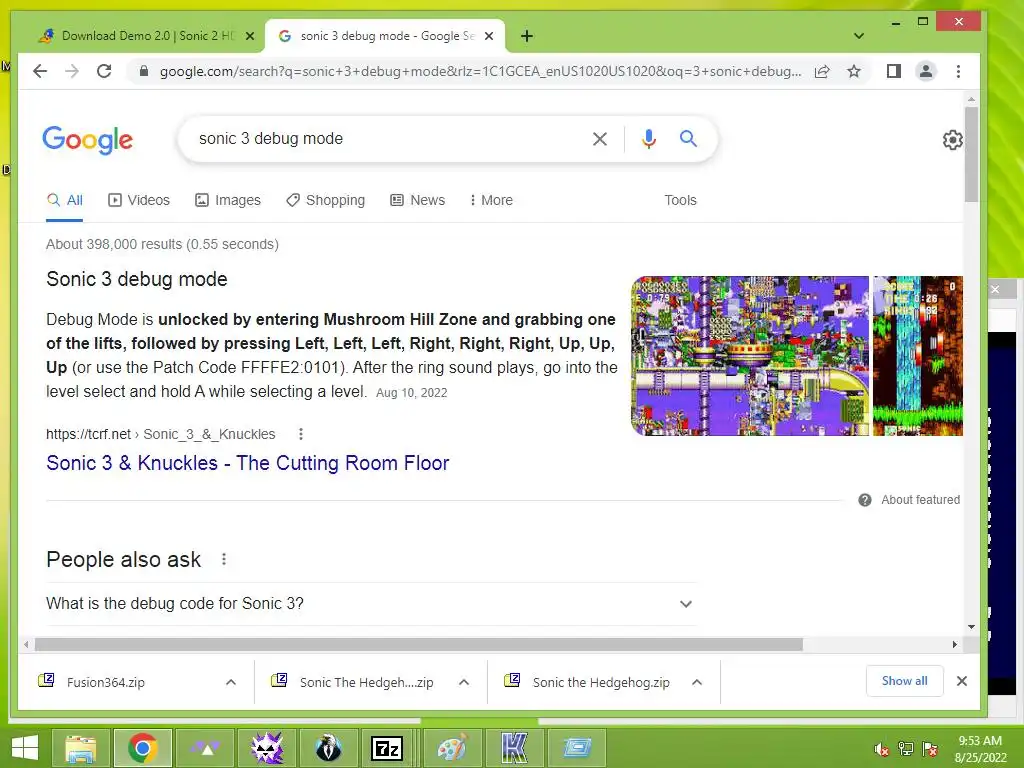View site information via the lock icon
Screen dimensions: 1024x768
pyautogui.click(x=144, y=71)
